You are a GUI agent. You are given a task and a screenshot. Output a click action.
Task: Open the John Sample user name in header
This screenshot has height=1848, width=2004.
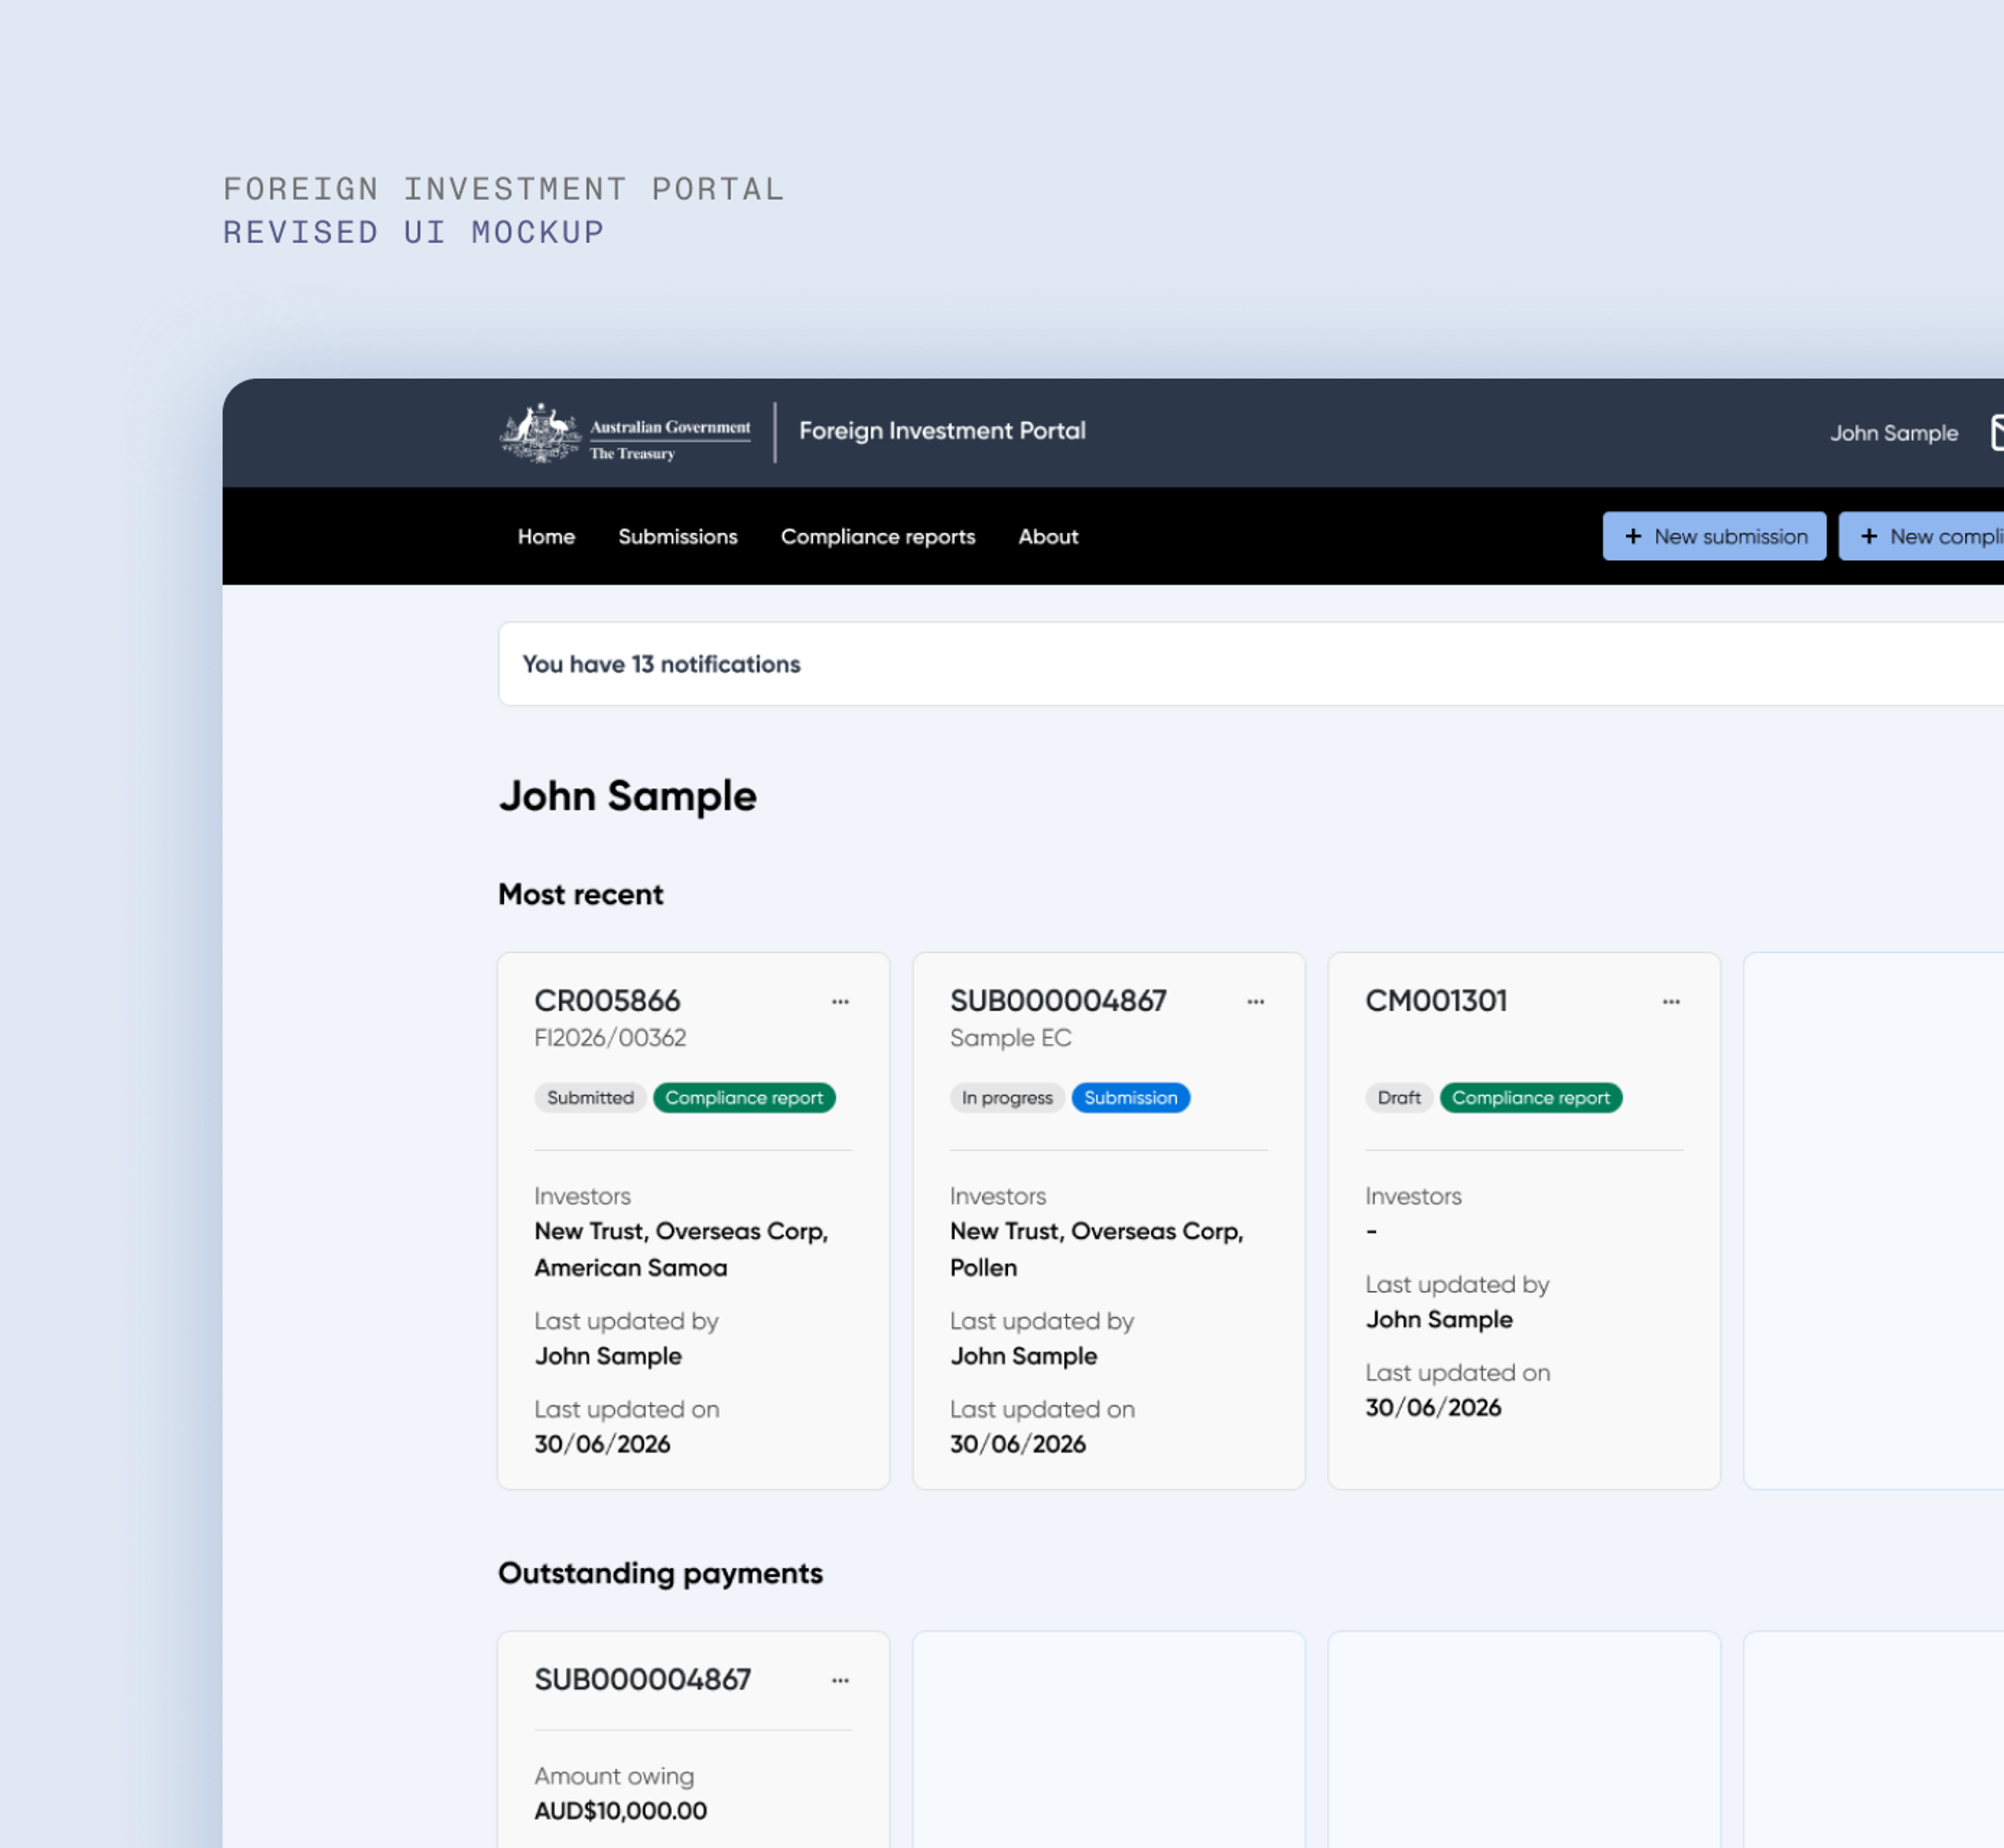[1893, 434]
